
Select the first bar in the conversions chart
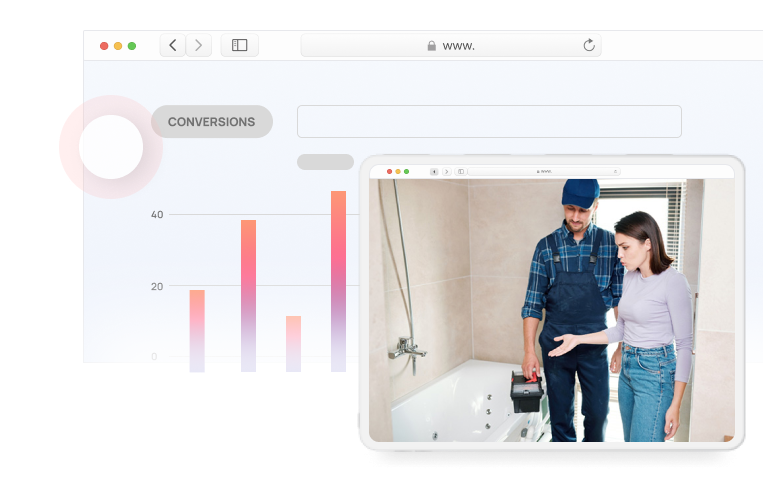coord(197,330)
